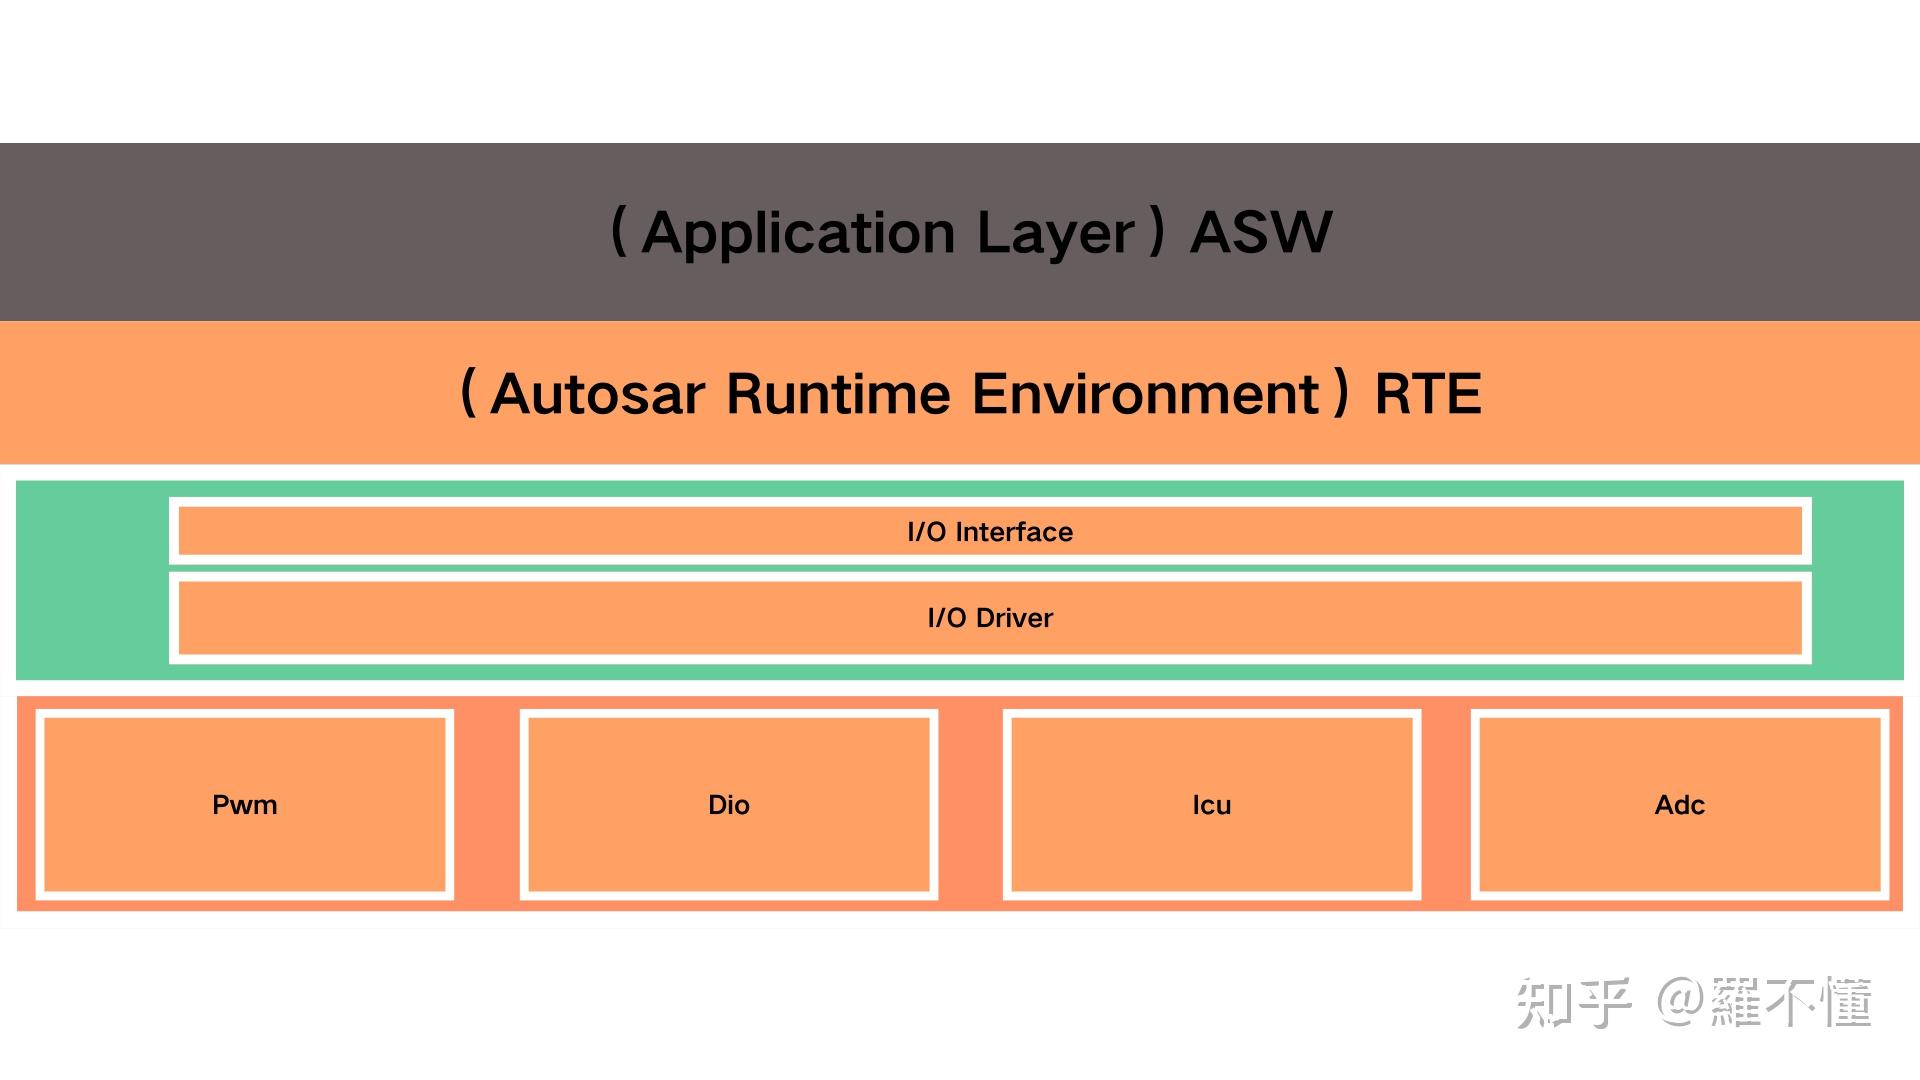Select the I/O Driver box
This screenshot has width=1920, height=1080.
click(989, 617)
